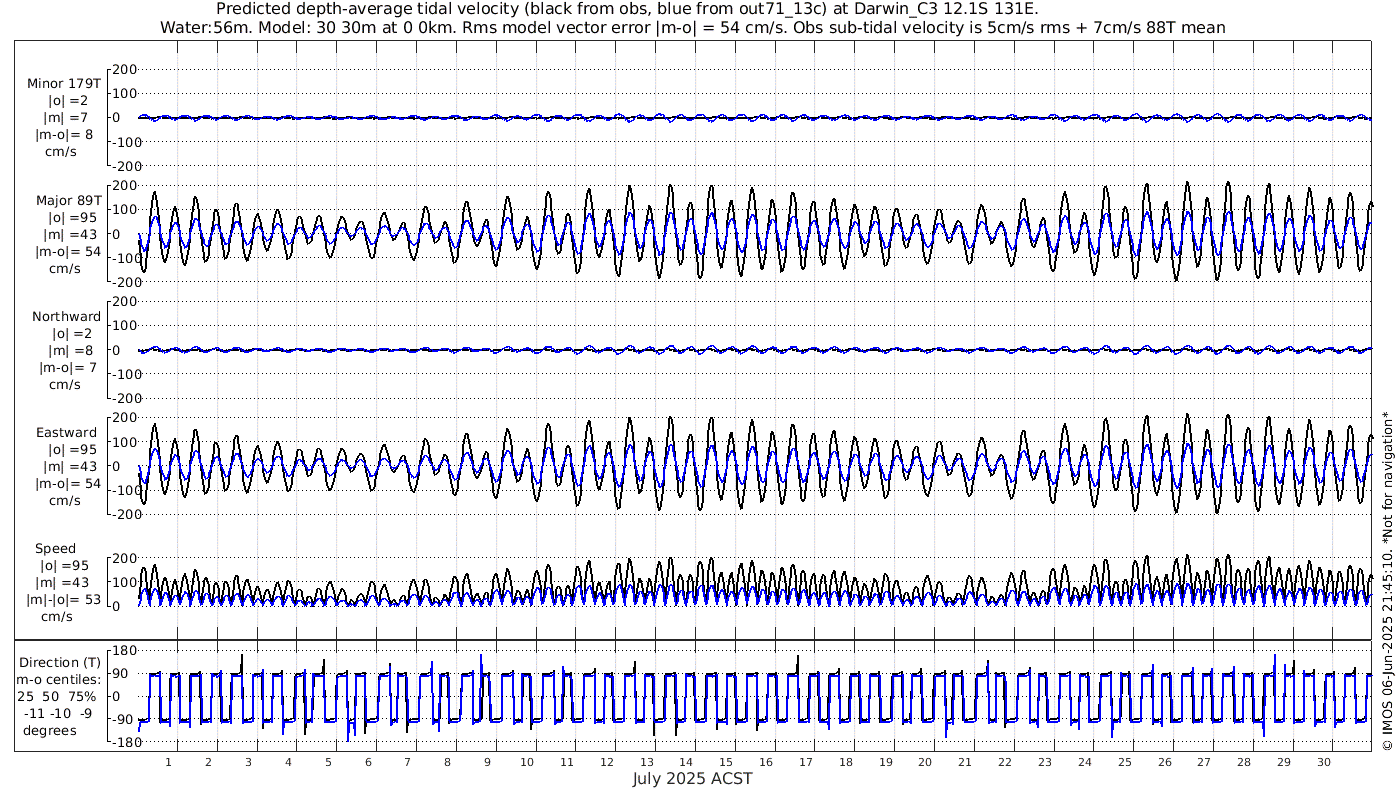Click day 22 on the date axis
Viewport: 1400px width, 800px height.
point(1005,762)
